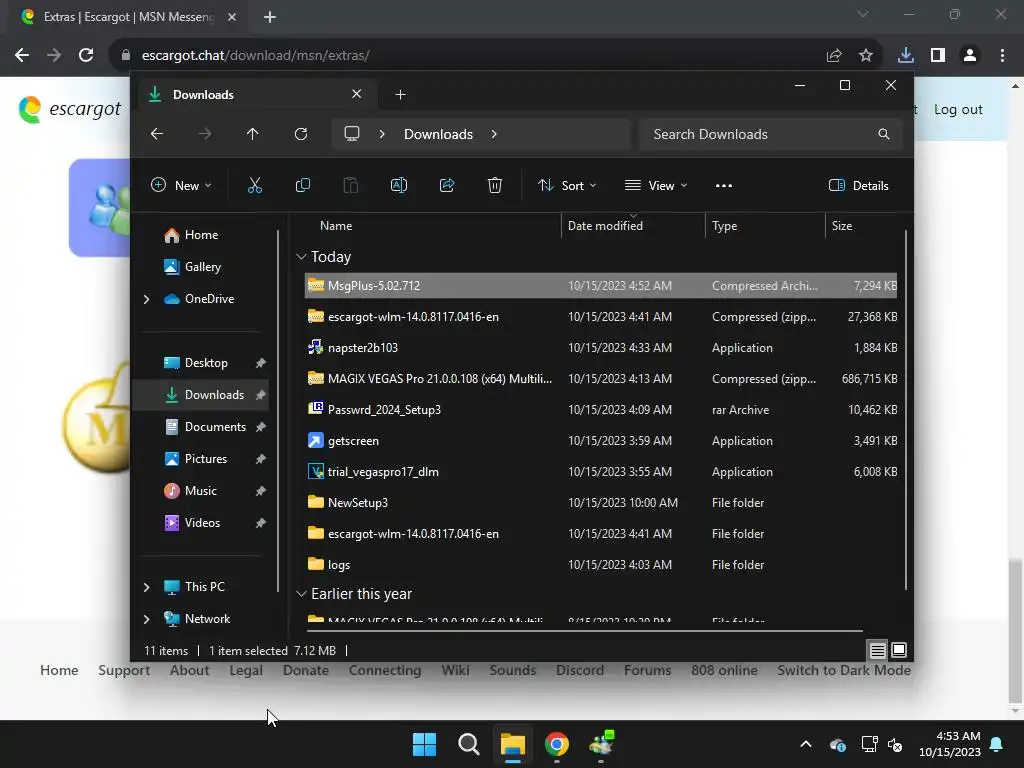This screenshot has width=1024, height=768.
Task: Click Home in the Escargot footer
Action: (59, 670)
